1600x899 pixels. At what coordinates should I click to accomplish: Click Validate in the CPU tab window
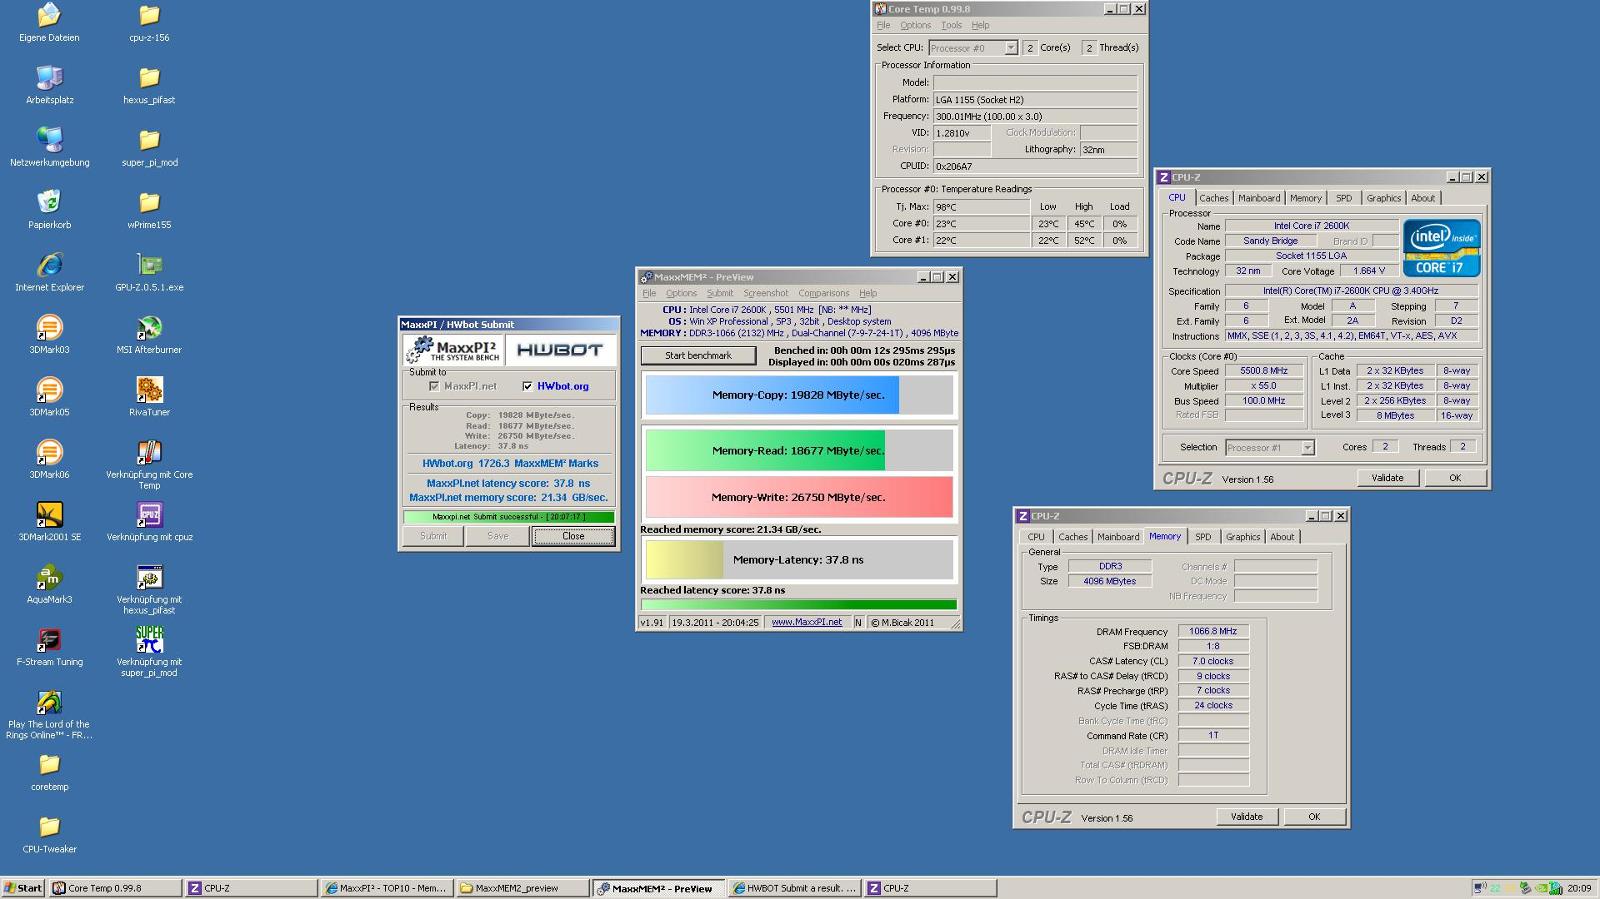click(x=1387, y=478)
